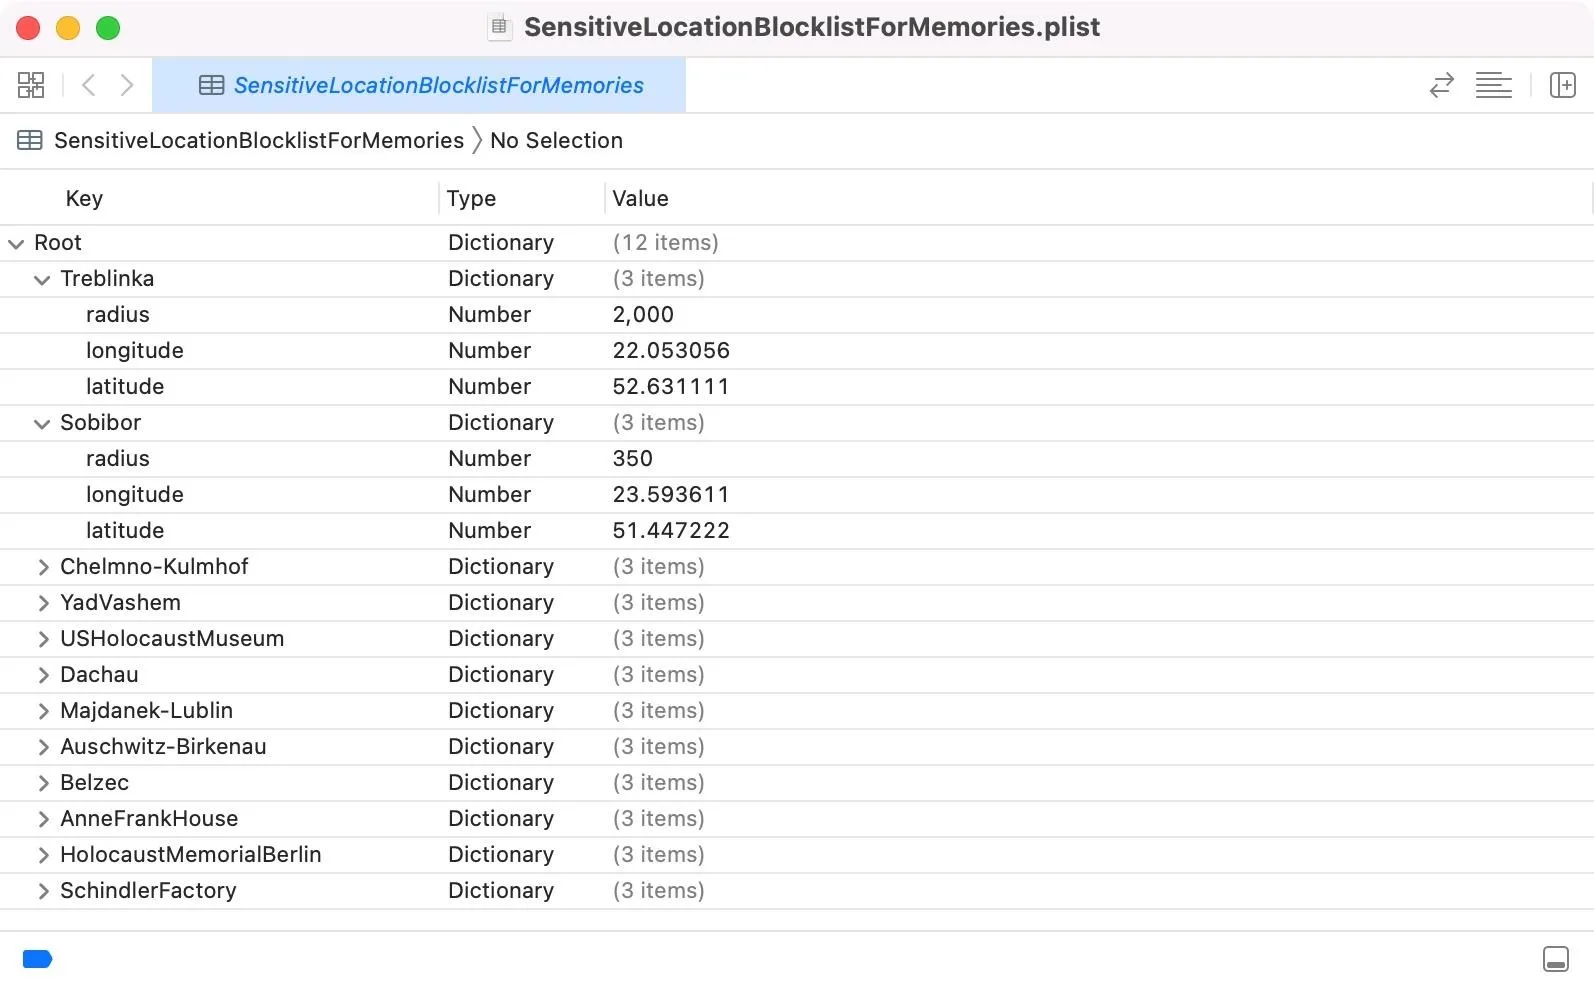Click the Number type of Sobibor latitude
This screenshot has width=1594, height=986.
[489, 530]
